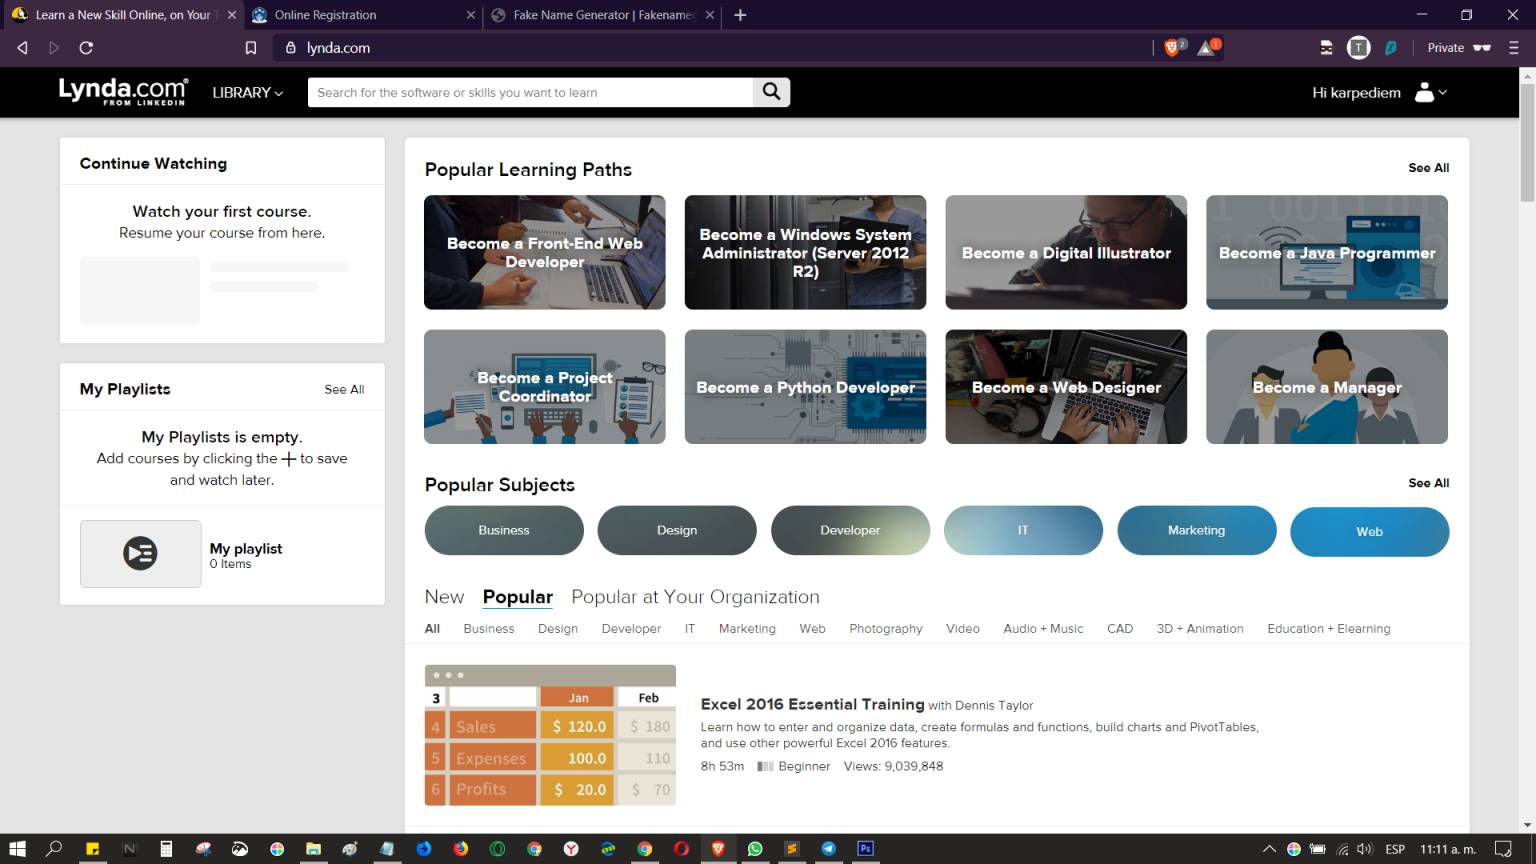The height and width of the screenshot is (864, 1536).
Task: Click the Lynda.com logo
Action: click(x=122, y=91)
